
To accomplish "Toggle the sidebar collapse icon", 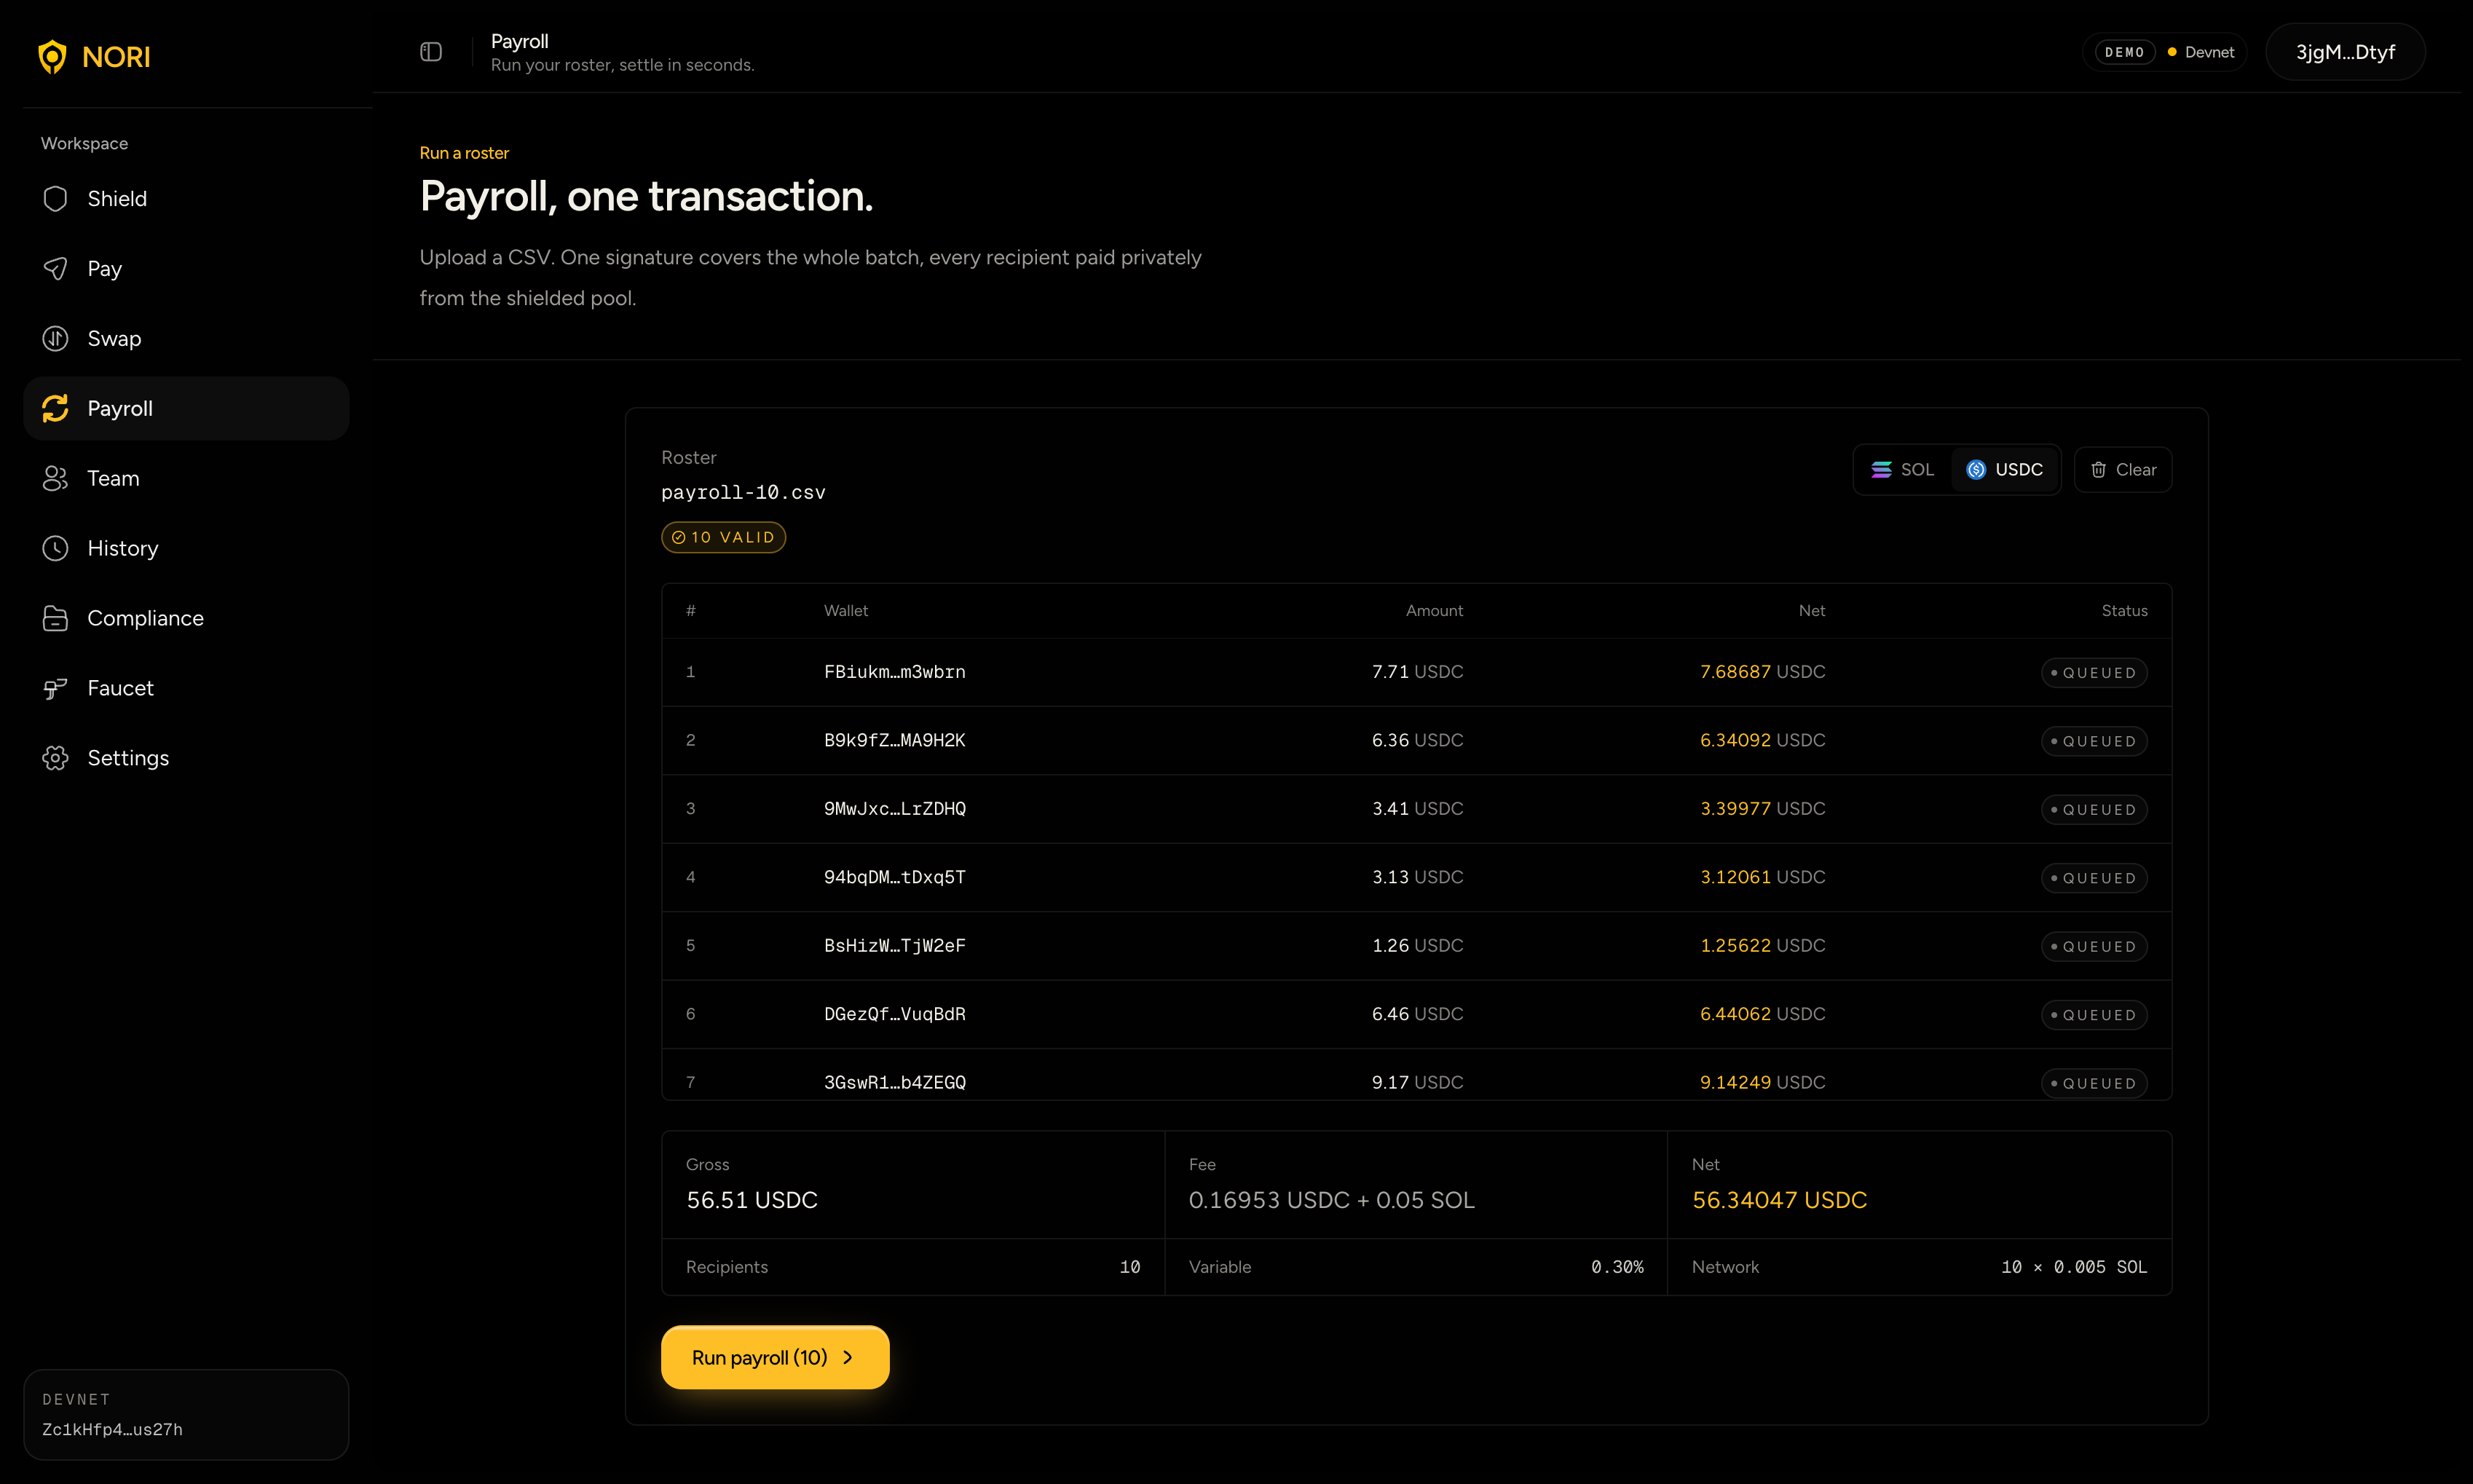I will [431, 52].
